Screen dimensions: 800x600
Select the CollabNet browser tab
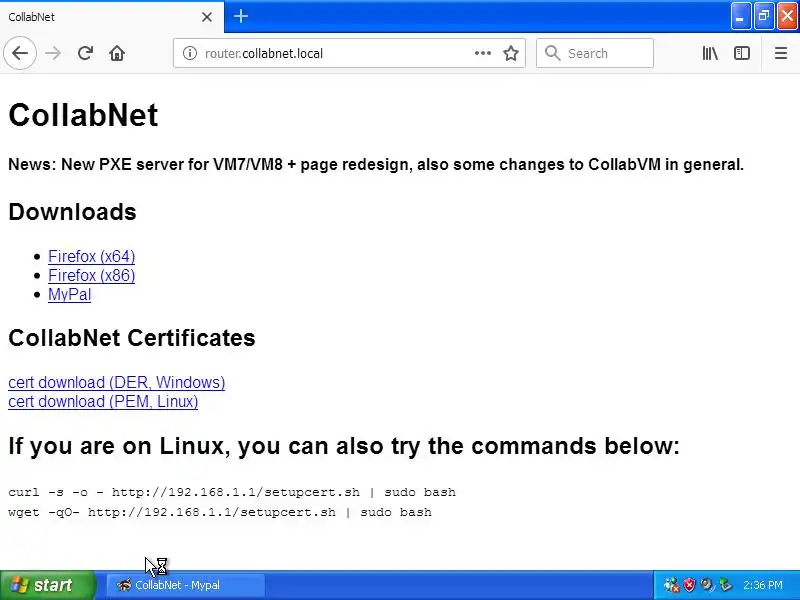tap(112, 17)
